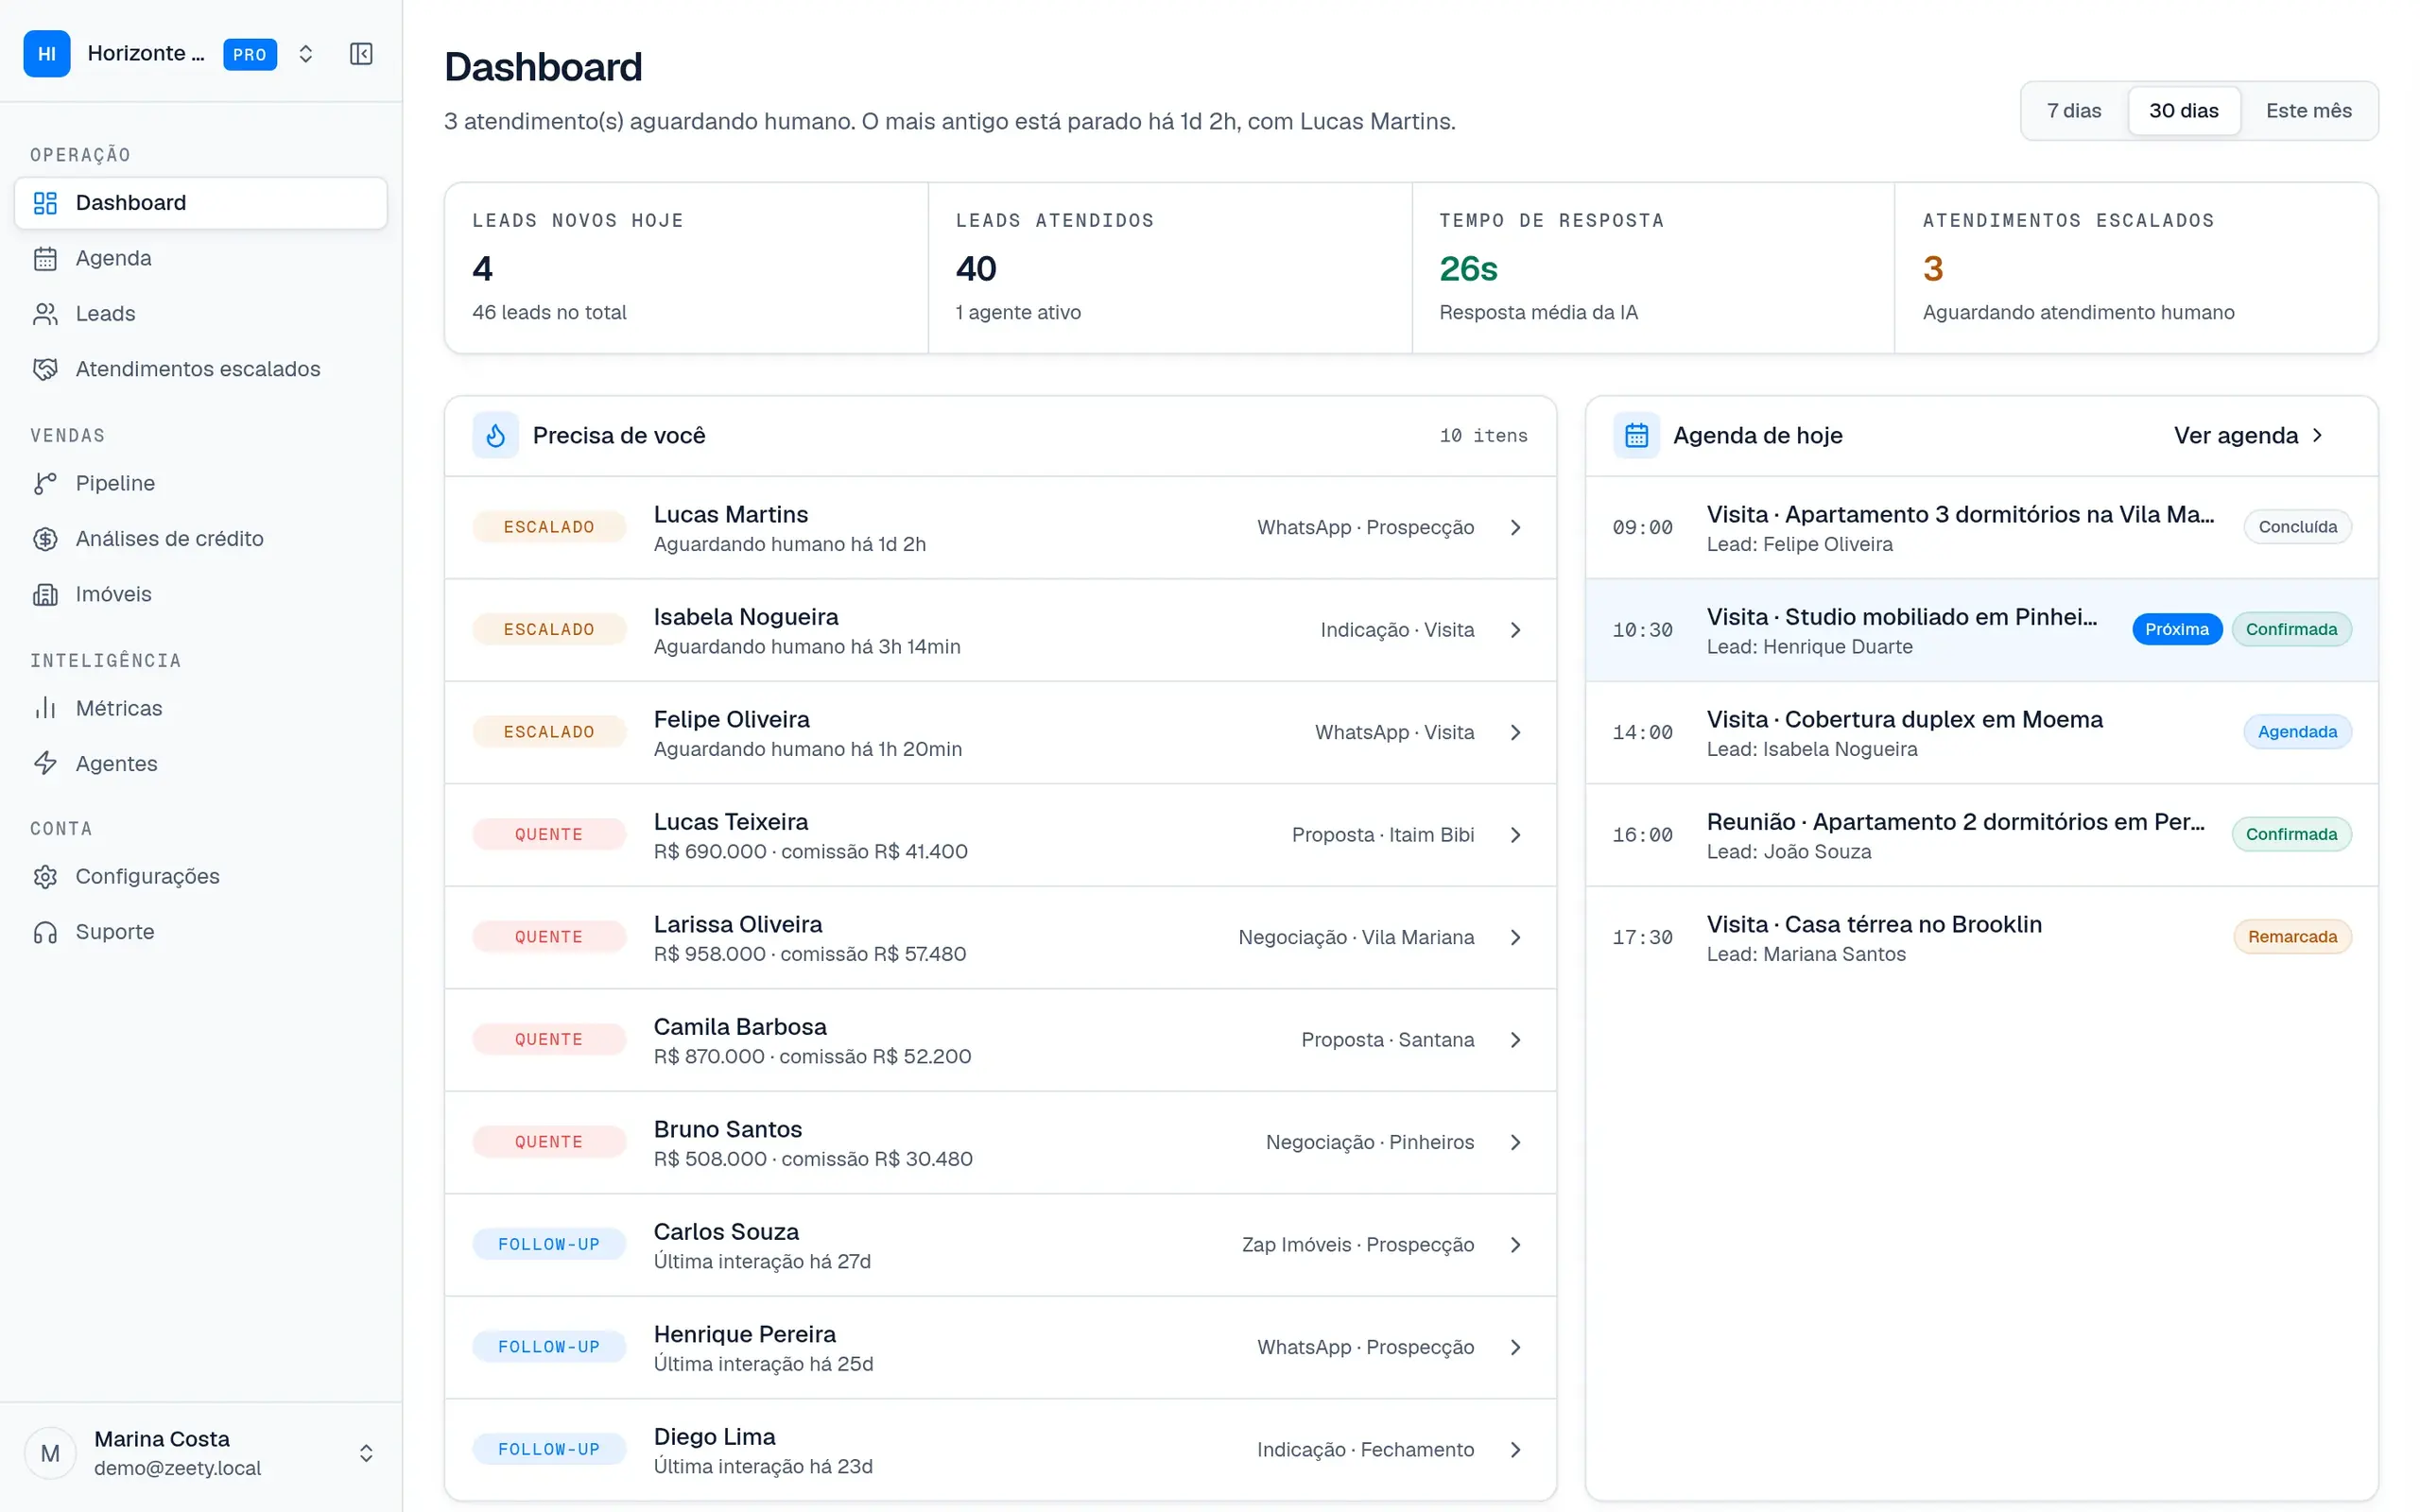Image resolution: width=2420 pixels, height=1512 pixels.
Task: Open Suporte in the Conta section
Action: click(x=200, y=932)
